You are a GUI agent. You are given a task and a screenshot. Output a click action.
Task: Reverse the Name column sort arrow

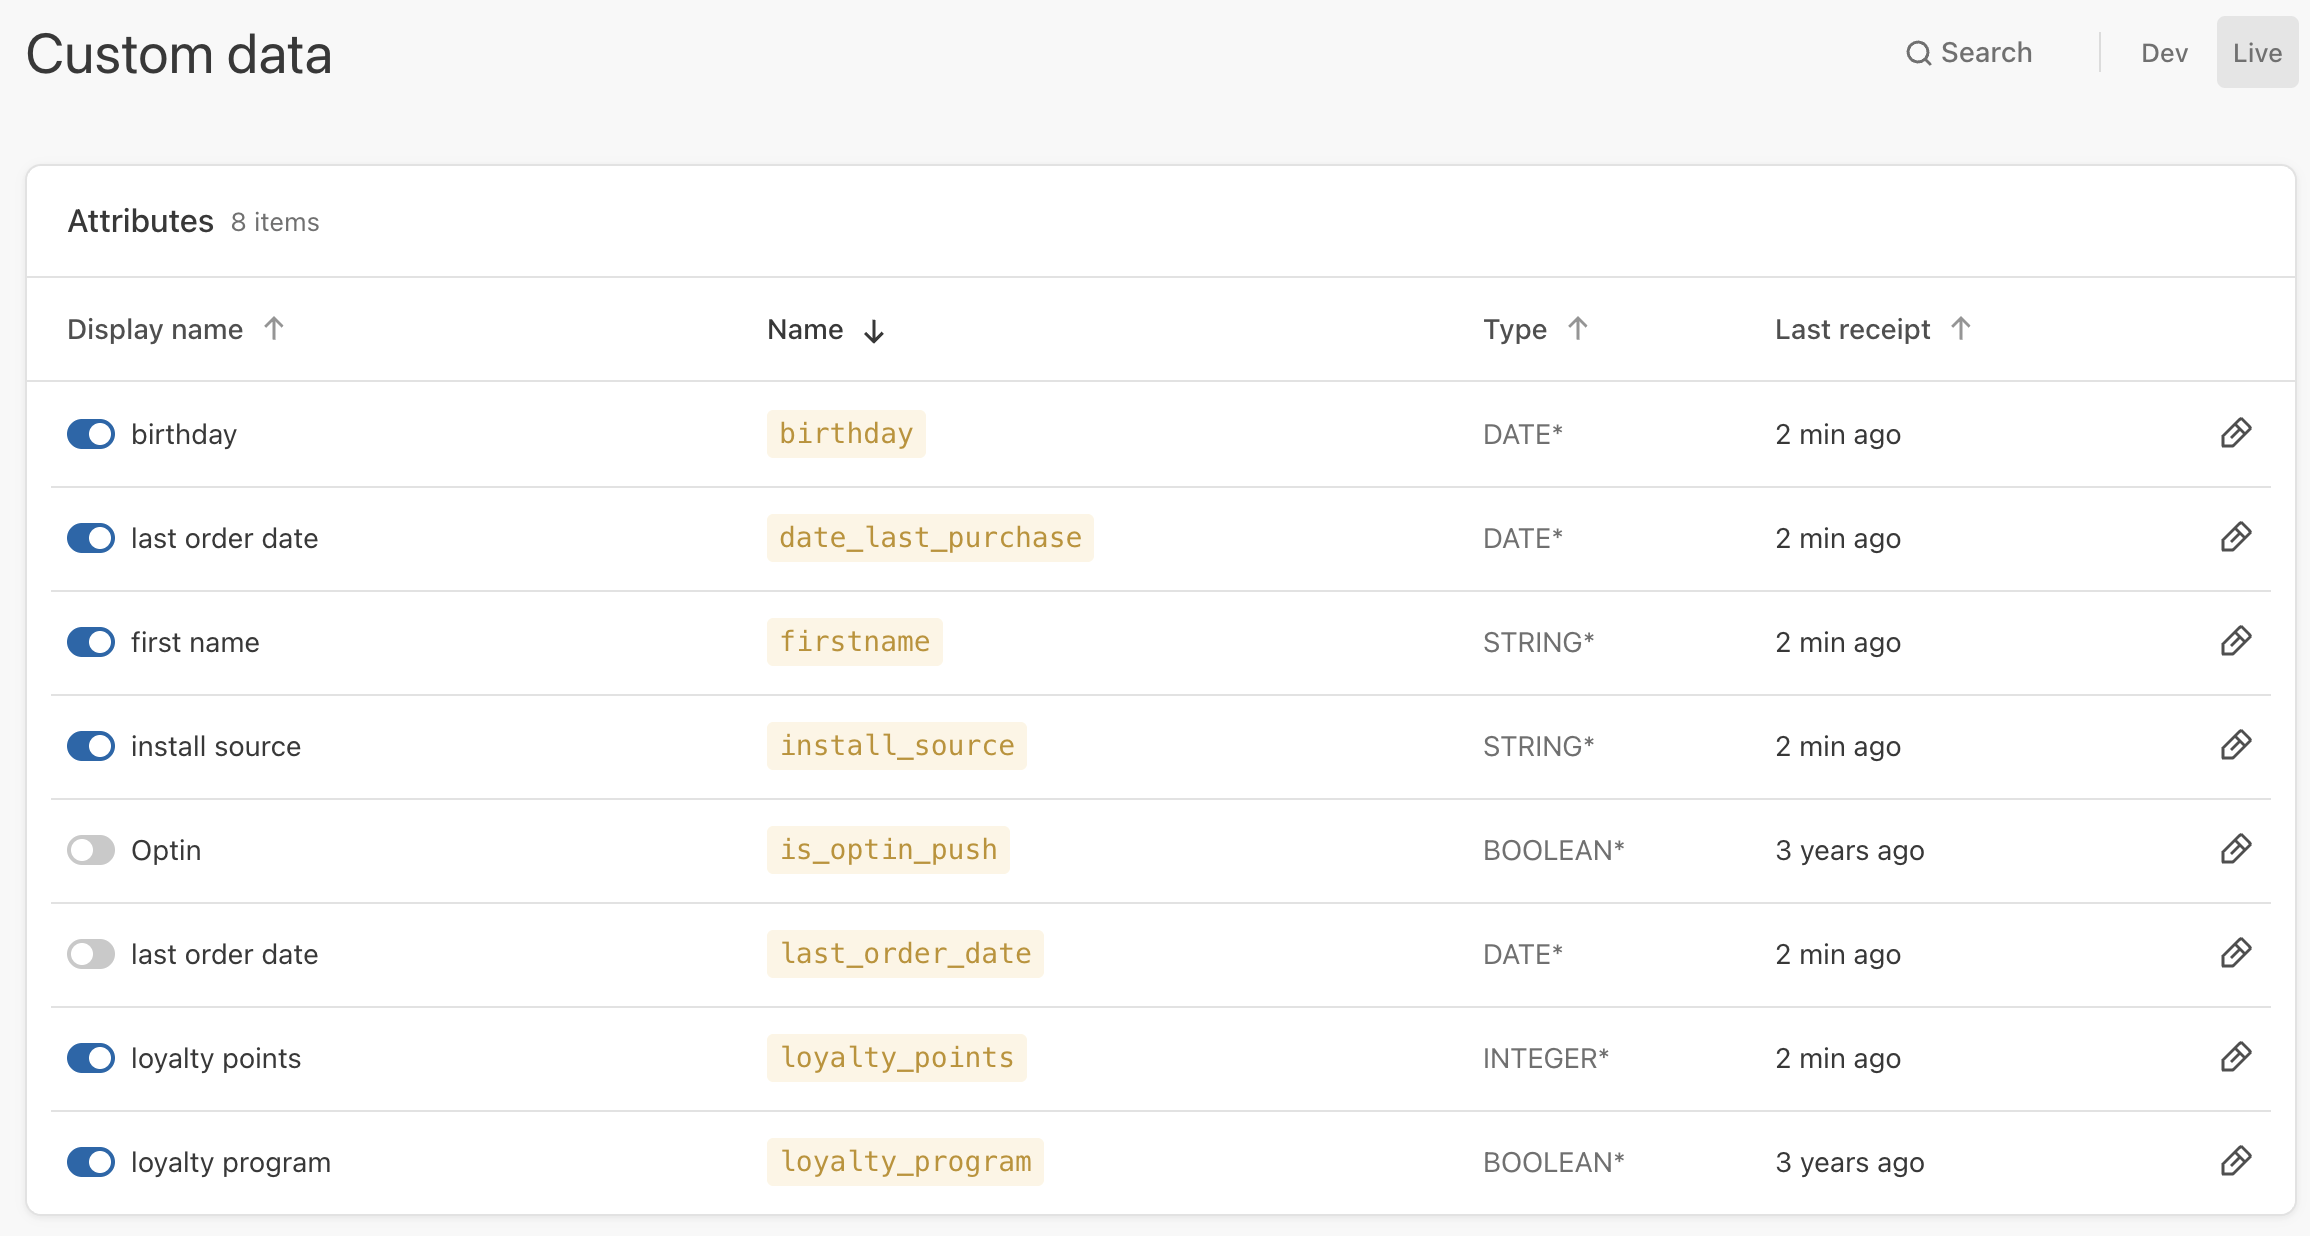[x=873, y=331]
